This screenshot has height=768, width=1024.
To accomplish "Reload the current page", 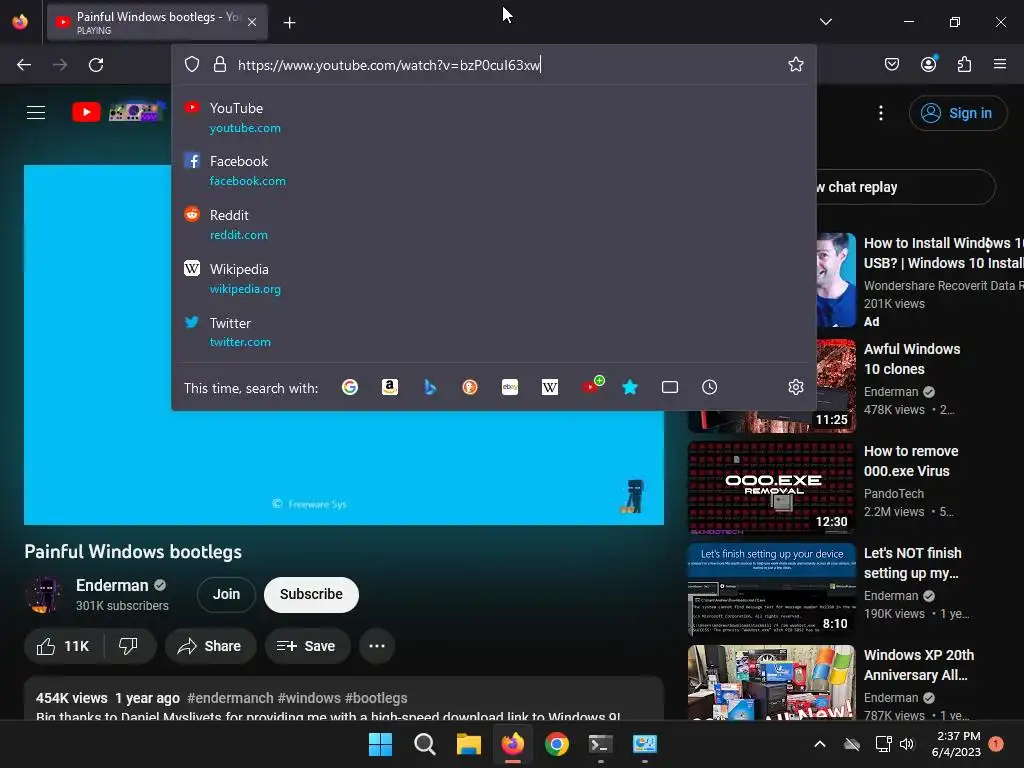I will (96, 65).
